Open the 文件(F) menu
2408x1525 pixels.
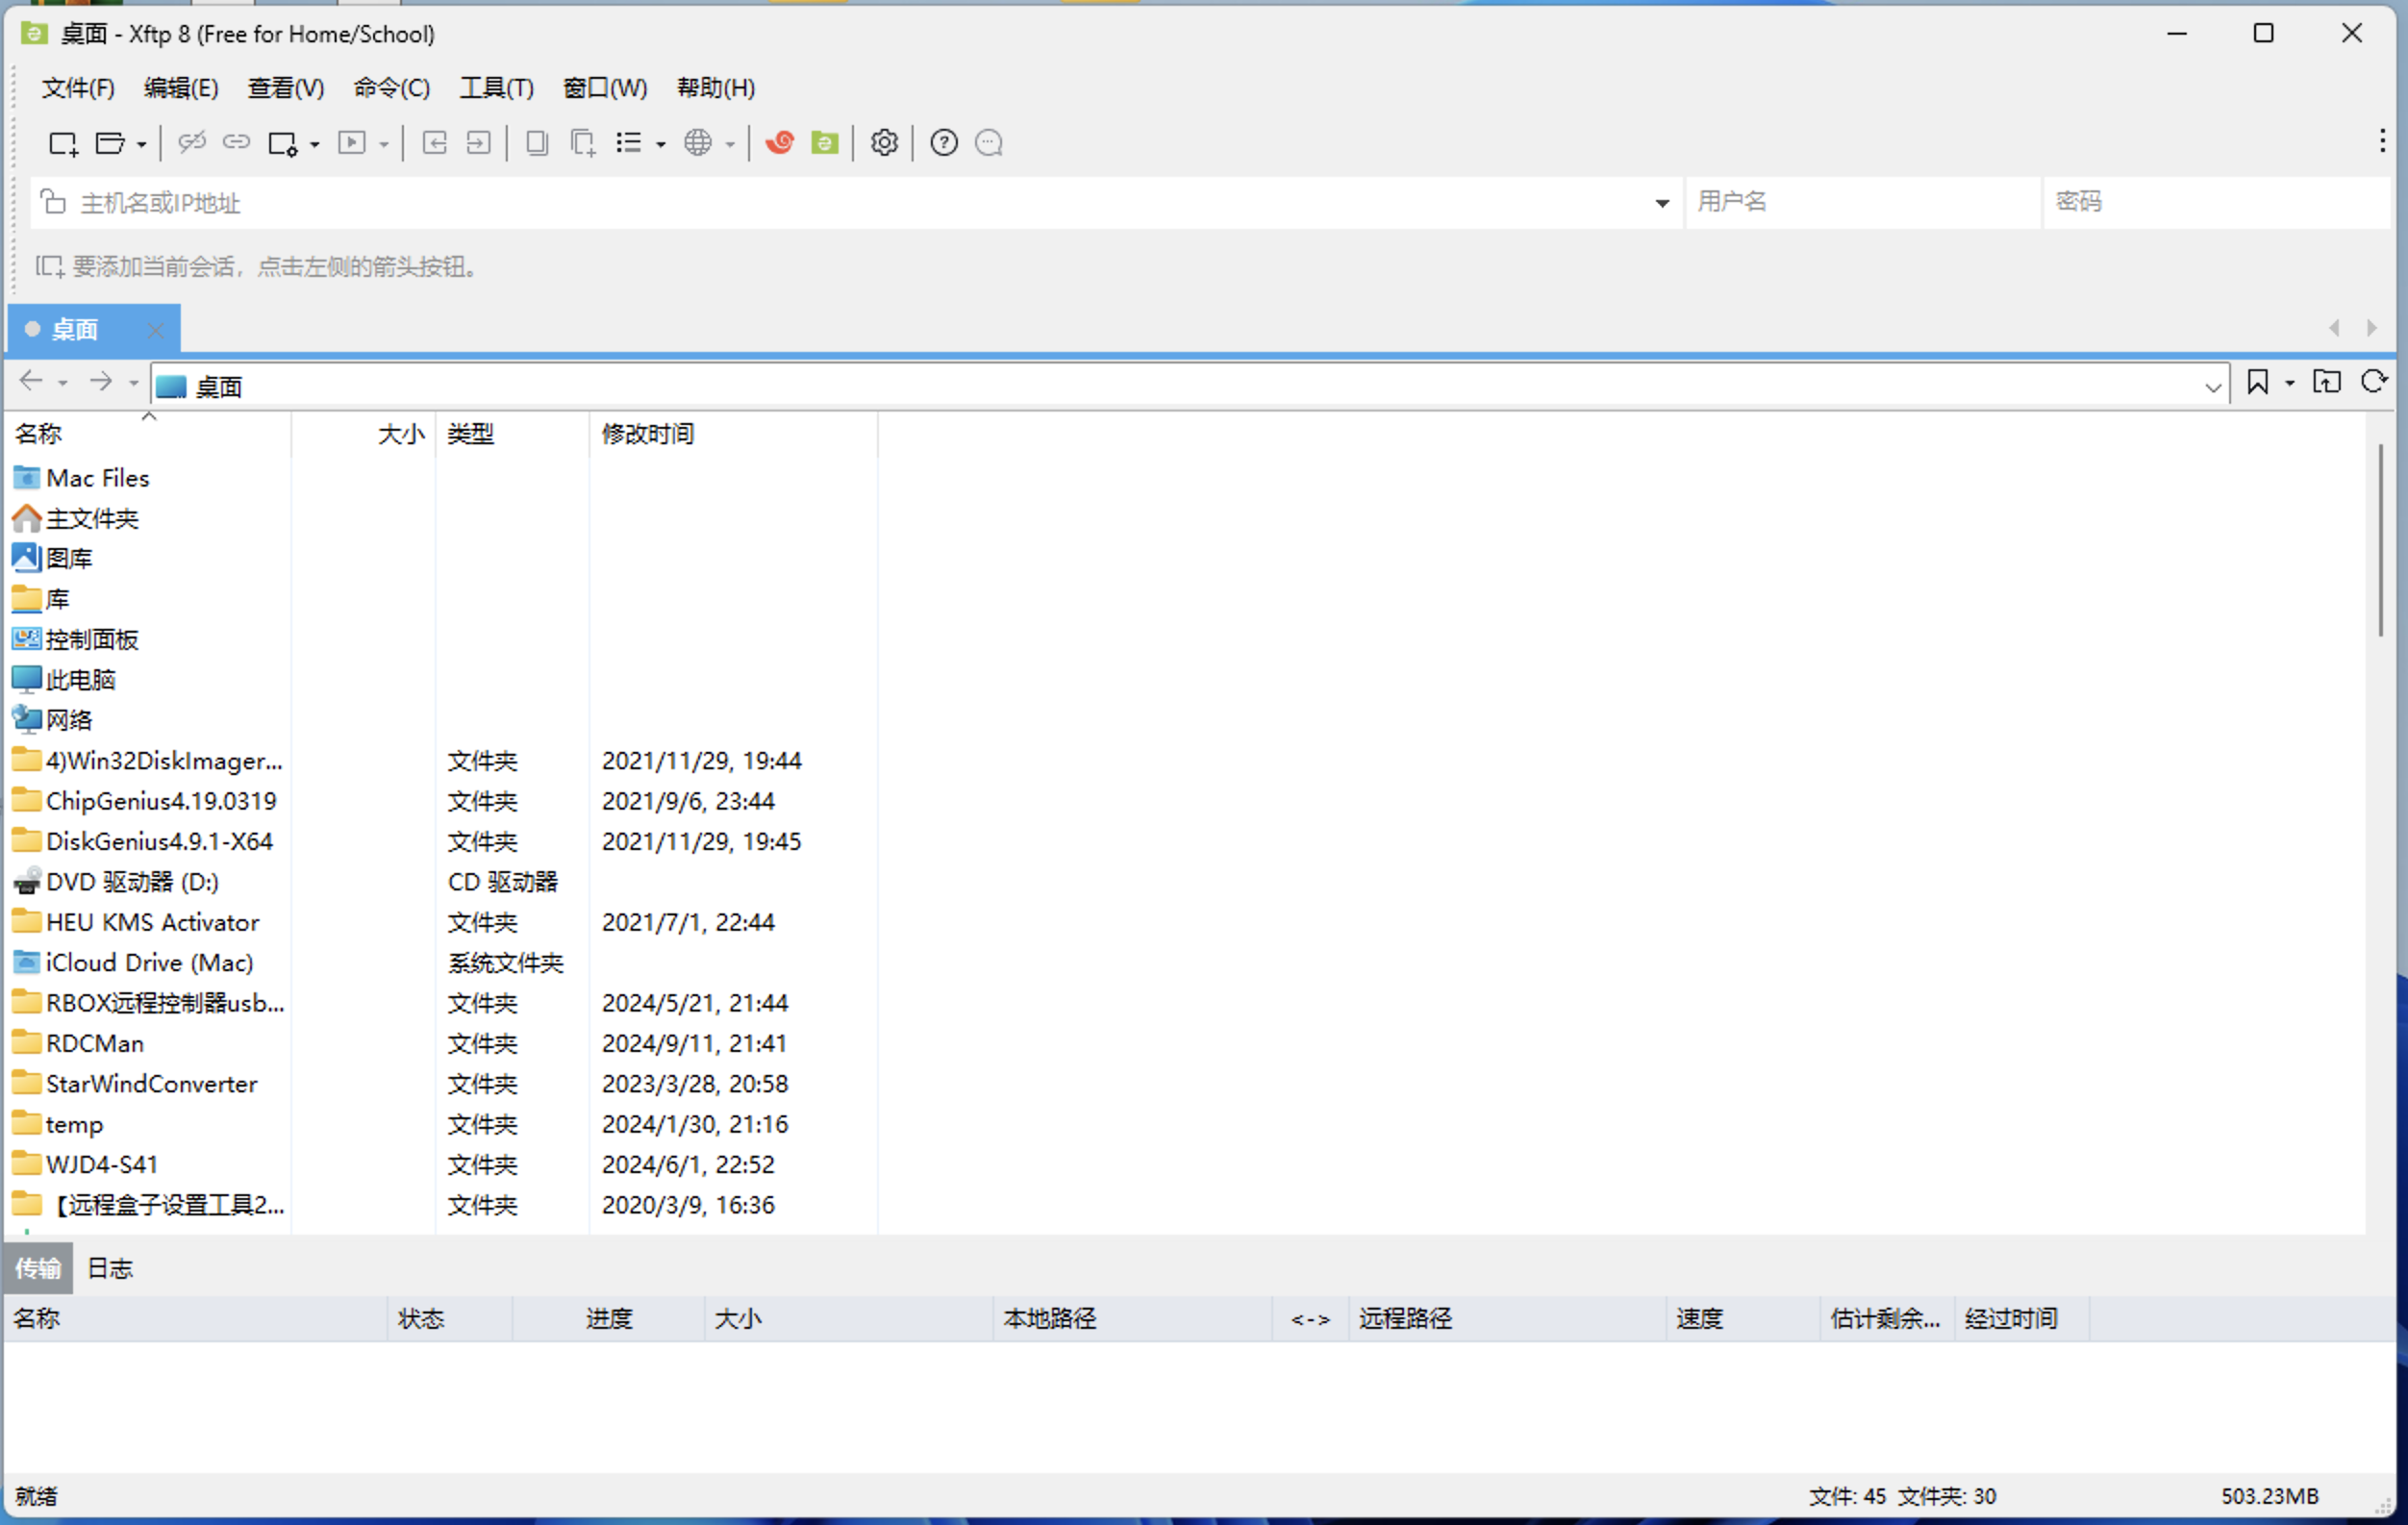pos(78,88)
